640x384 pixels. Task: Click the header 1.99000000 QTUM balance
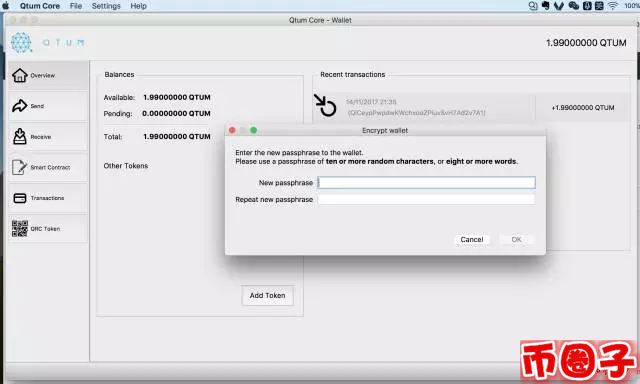(586, 43)
